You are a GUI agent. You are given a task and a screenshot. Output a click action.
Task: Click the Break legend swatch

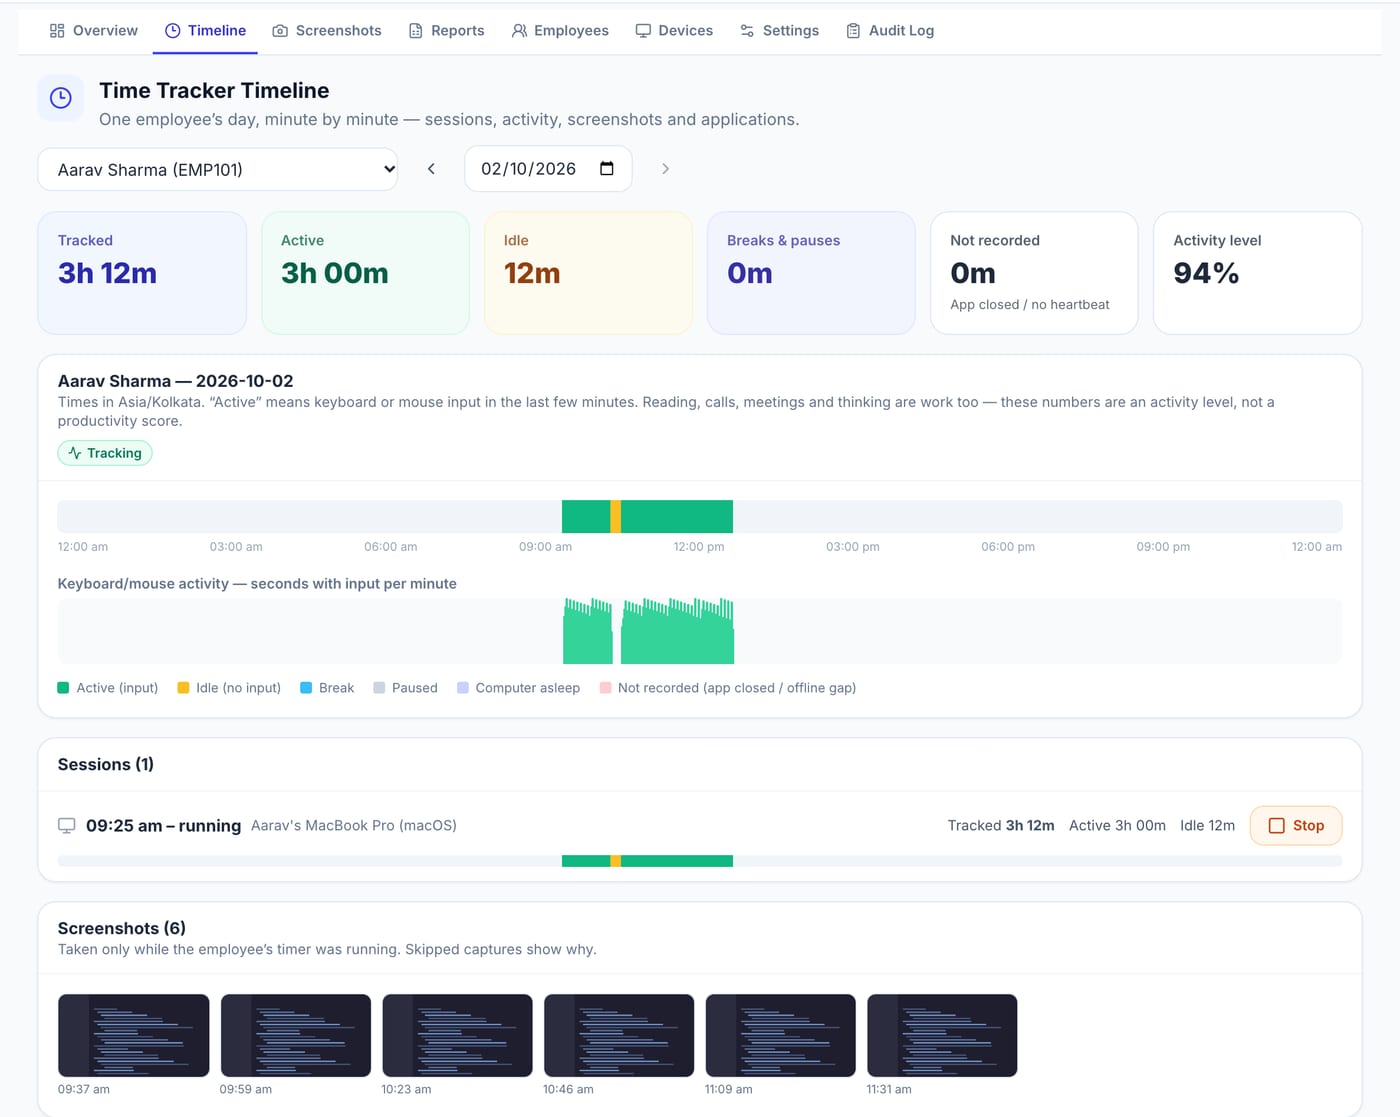coord(306,688)
